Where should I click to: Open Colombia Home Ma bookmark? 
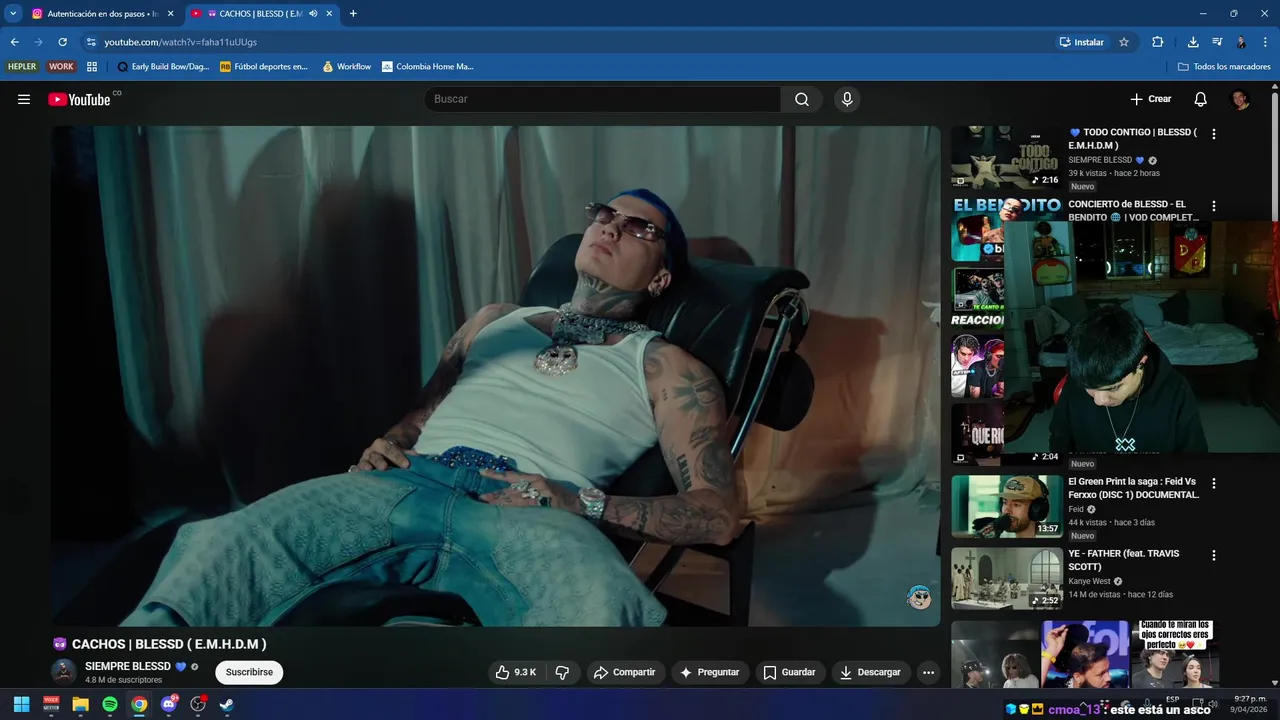point(428,67)
